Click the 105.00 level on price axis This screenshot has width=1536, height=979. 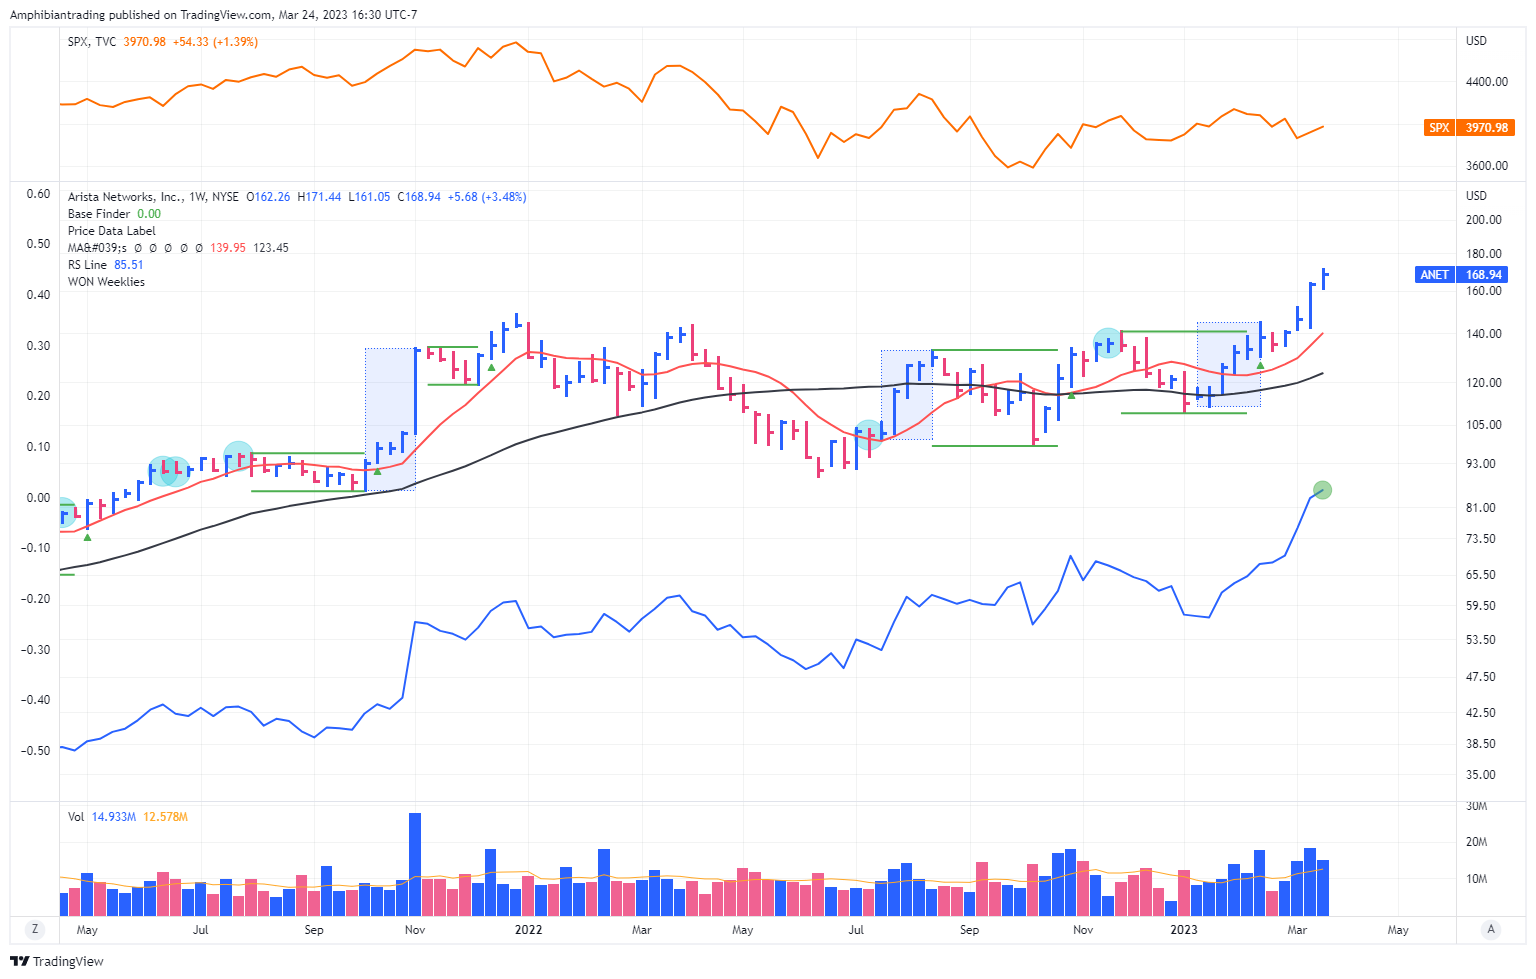[1484, 425]
